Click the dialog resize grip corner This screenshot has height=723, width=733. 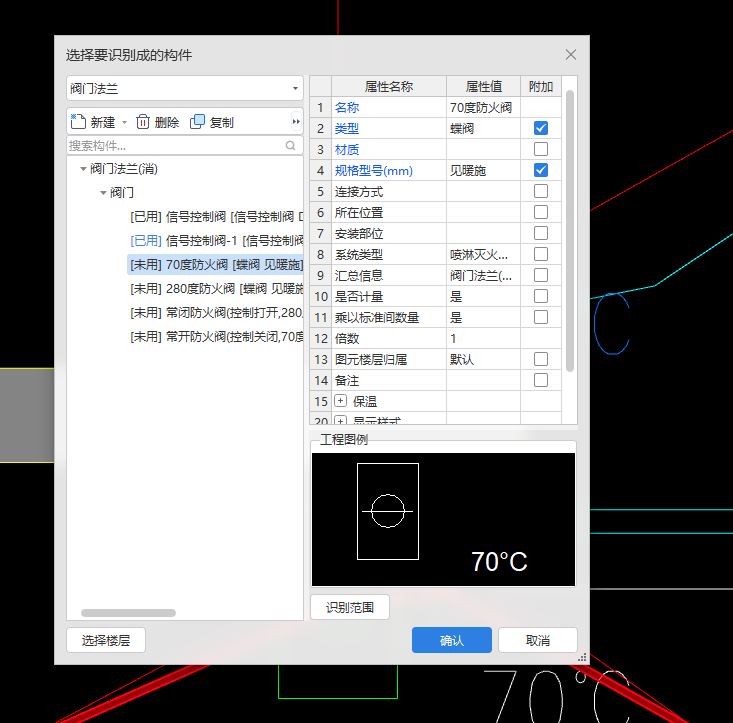tap(582, 658)
